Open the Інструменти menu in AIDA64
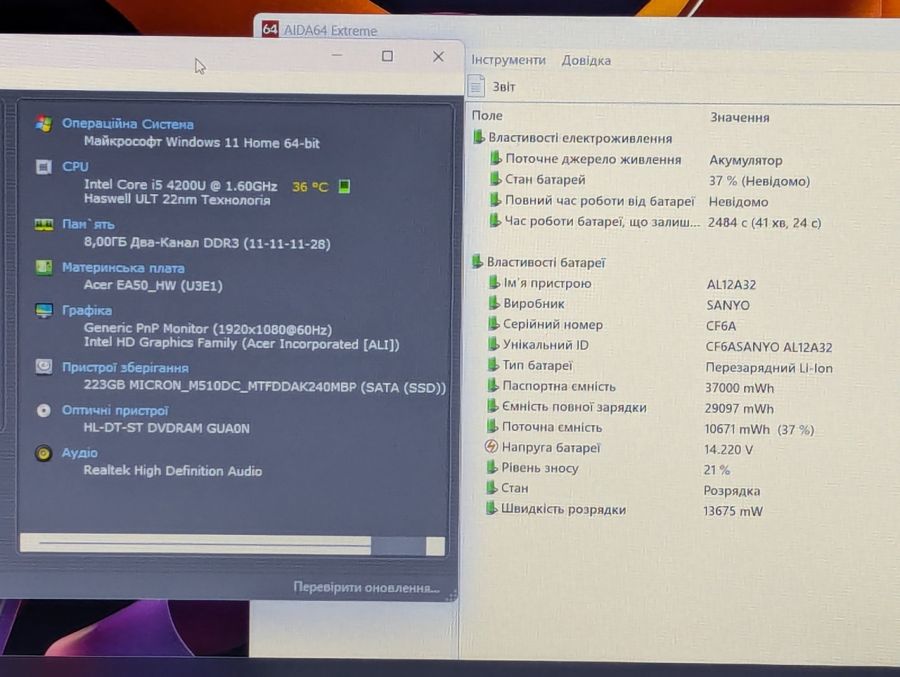 click(x=508, y=60)
